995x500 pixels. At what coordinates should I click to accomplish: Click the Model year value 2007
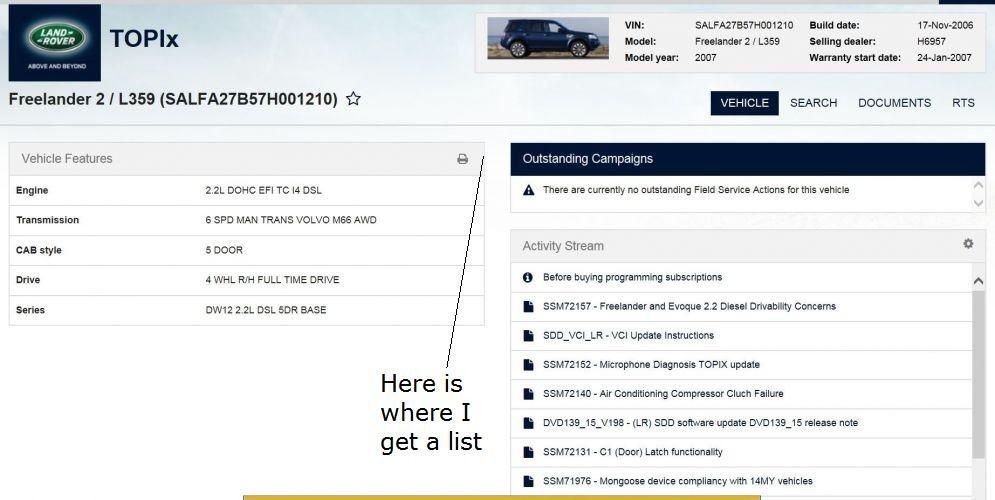(x=705, y=58)
